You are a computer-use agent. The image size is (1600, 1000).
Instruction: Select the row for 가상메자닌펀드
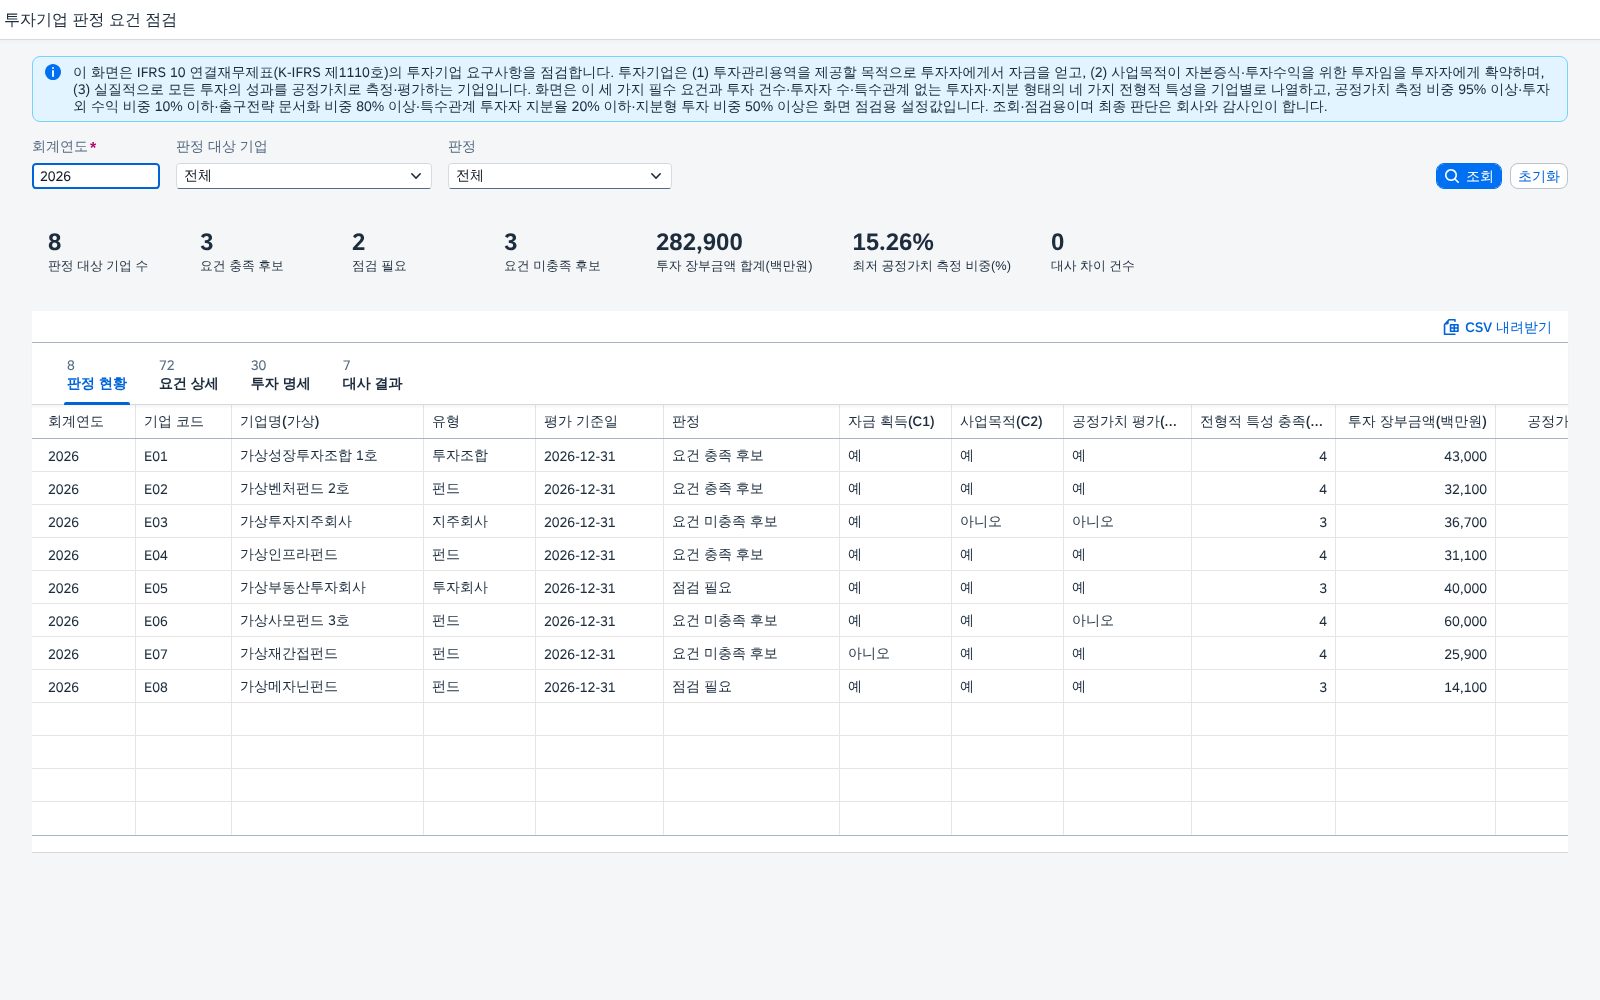800,687
